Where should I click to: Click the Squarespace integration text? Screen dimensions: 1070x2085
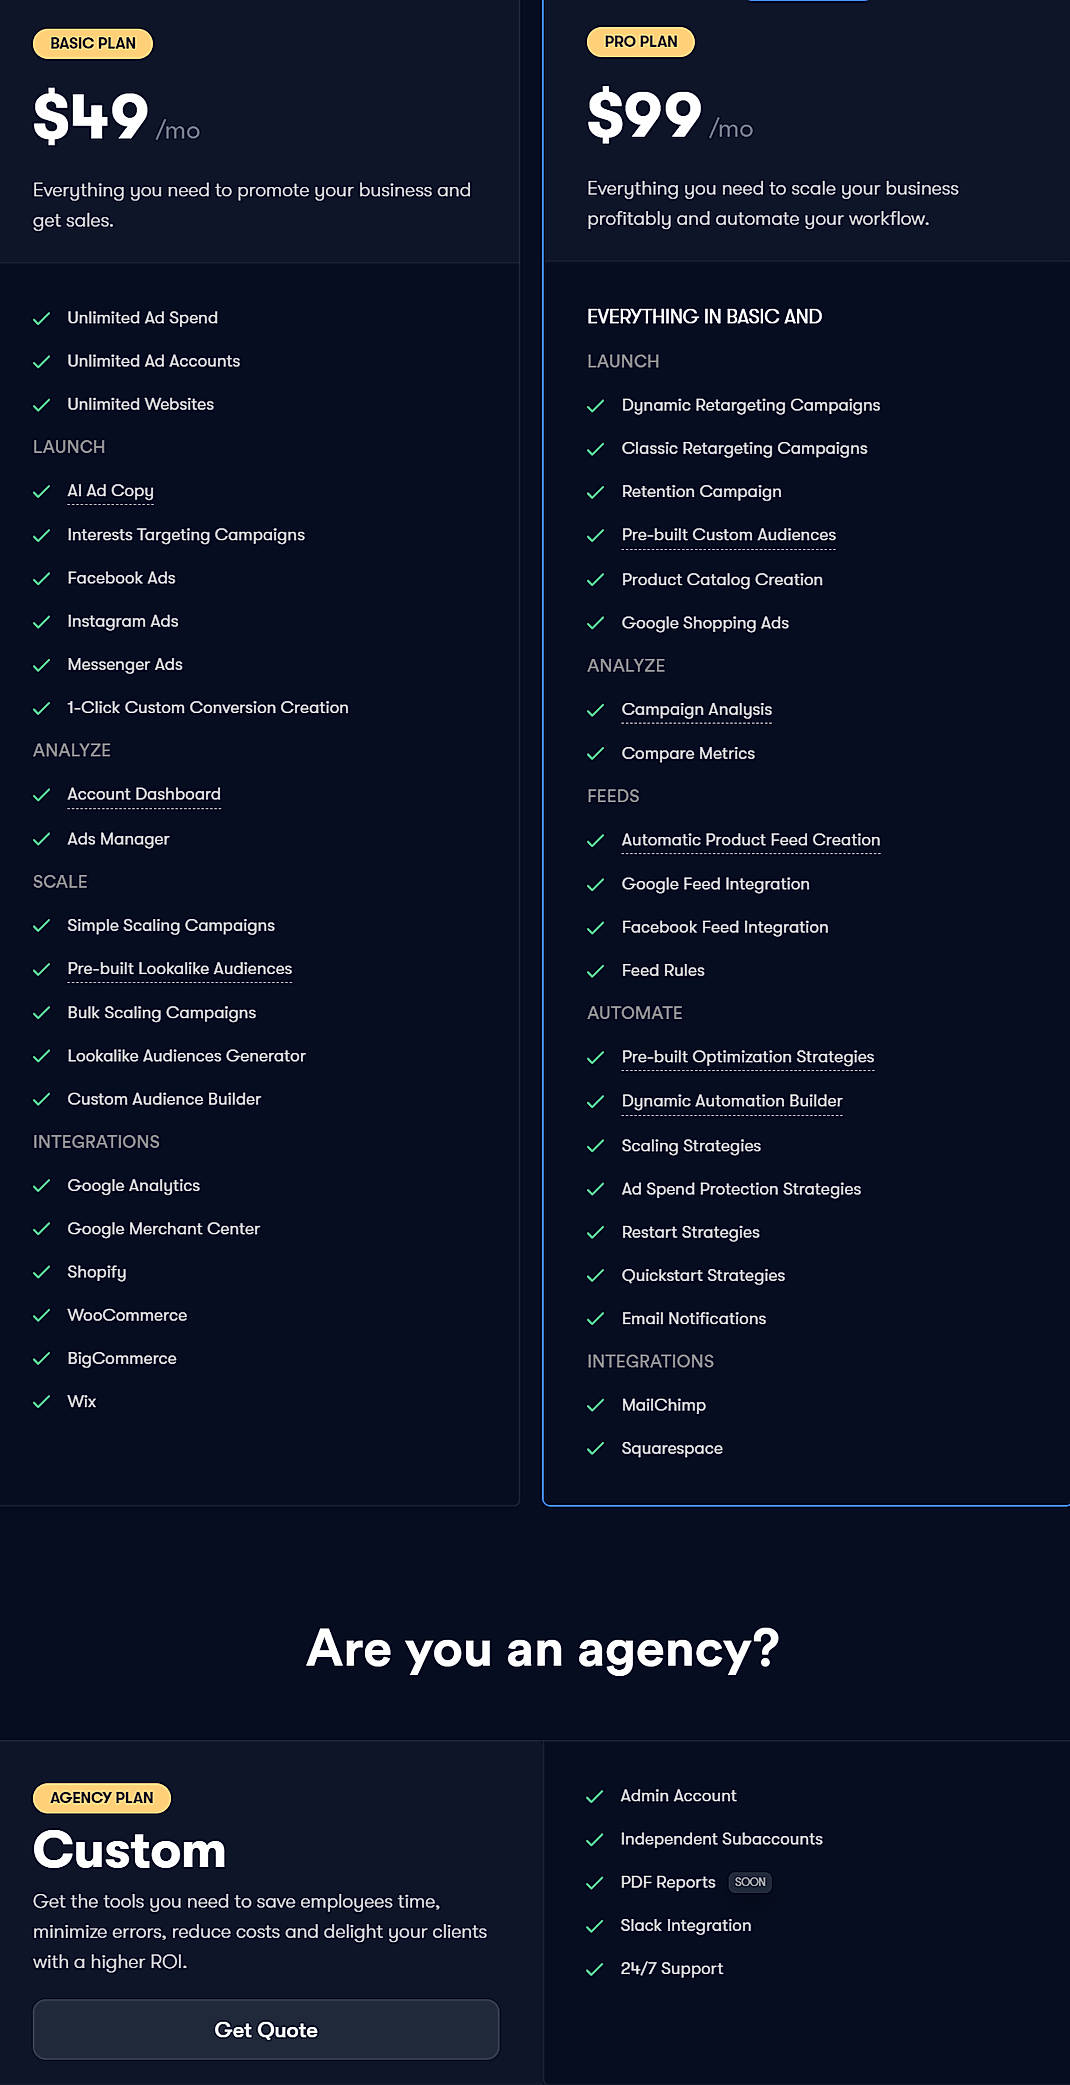click(x=672, y=1448)
